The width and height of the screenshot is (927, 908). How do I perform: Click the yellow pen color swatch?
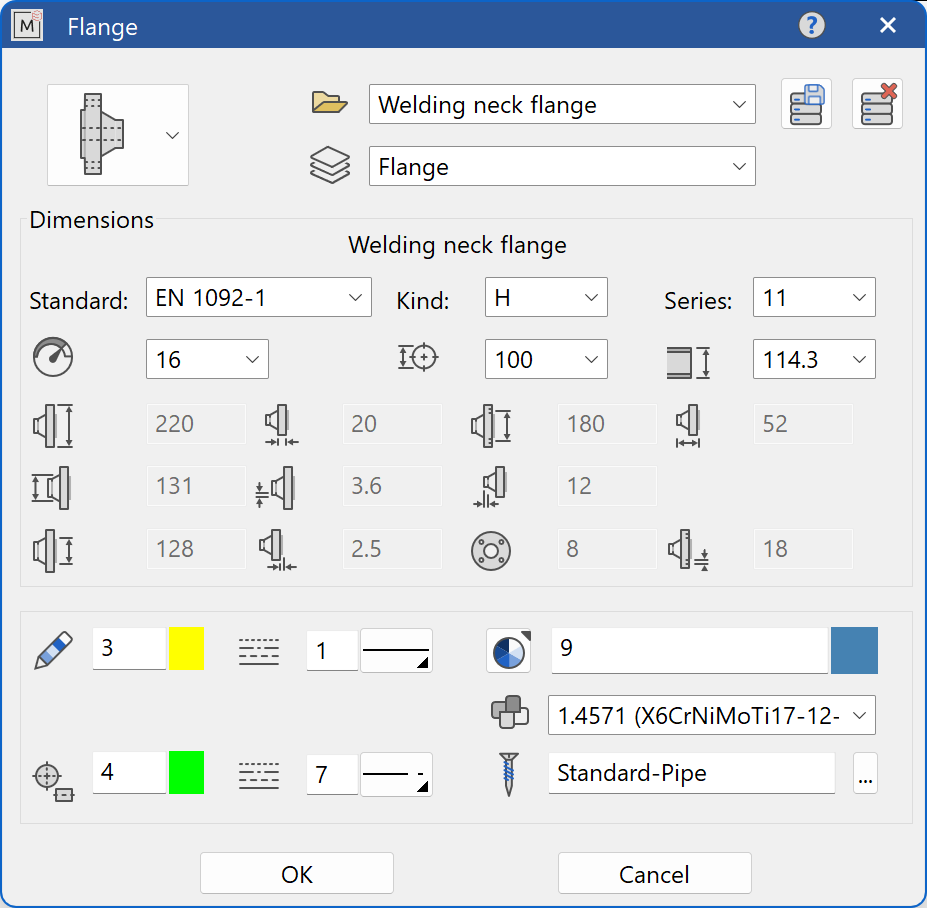point(186,648)
